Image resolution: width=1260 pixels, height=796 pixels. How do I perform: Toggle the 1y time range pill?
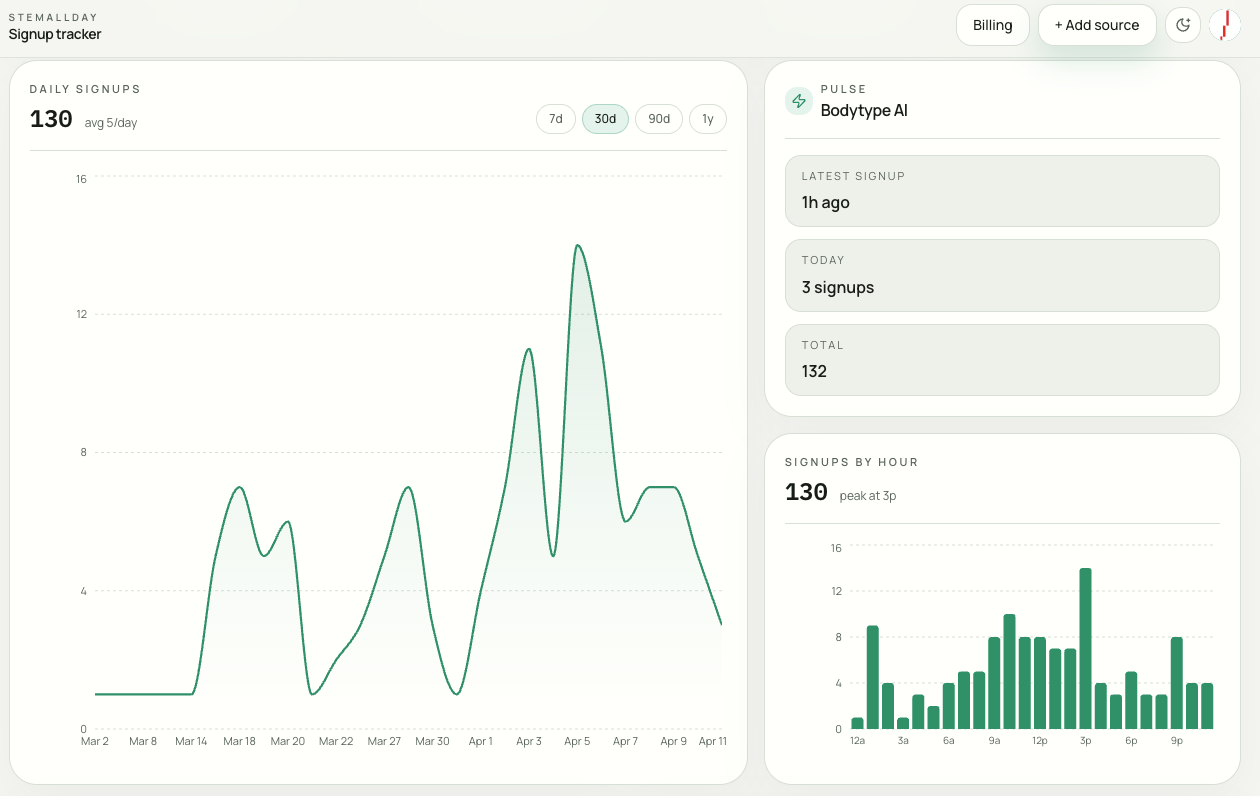click(x=708, y=118)
